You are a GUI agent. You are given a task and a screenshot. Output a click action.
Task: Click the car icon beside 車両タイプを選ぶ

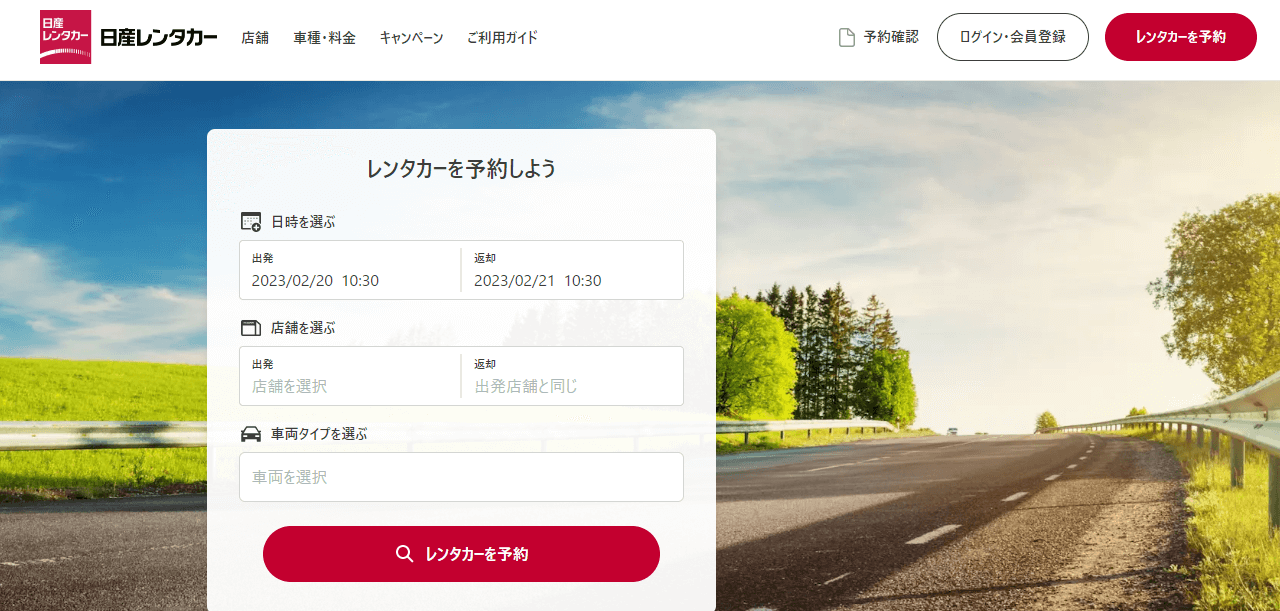click(x=251, y=434)
